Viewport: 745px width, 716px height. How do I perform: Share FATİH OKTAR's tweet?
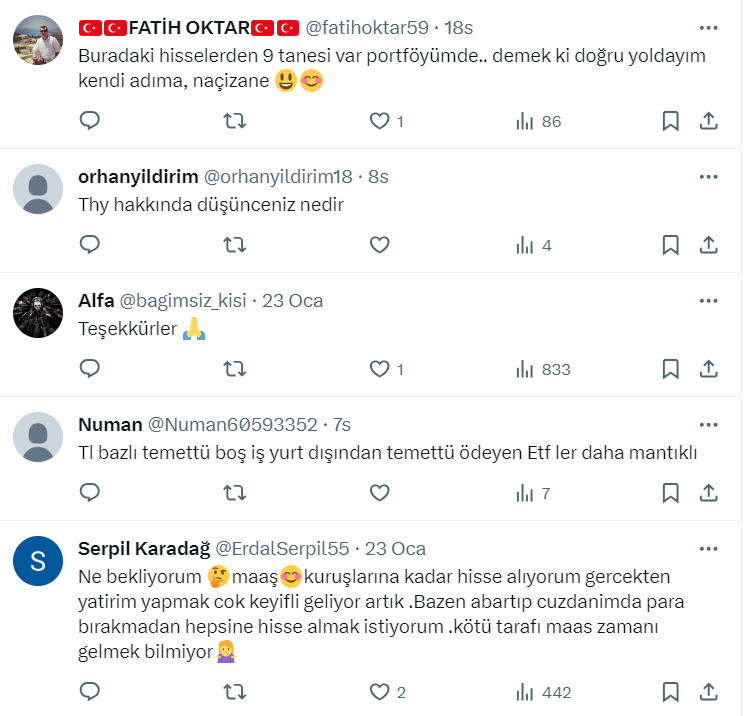[x=708, y=121]
